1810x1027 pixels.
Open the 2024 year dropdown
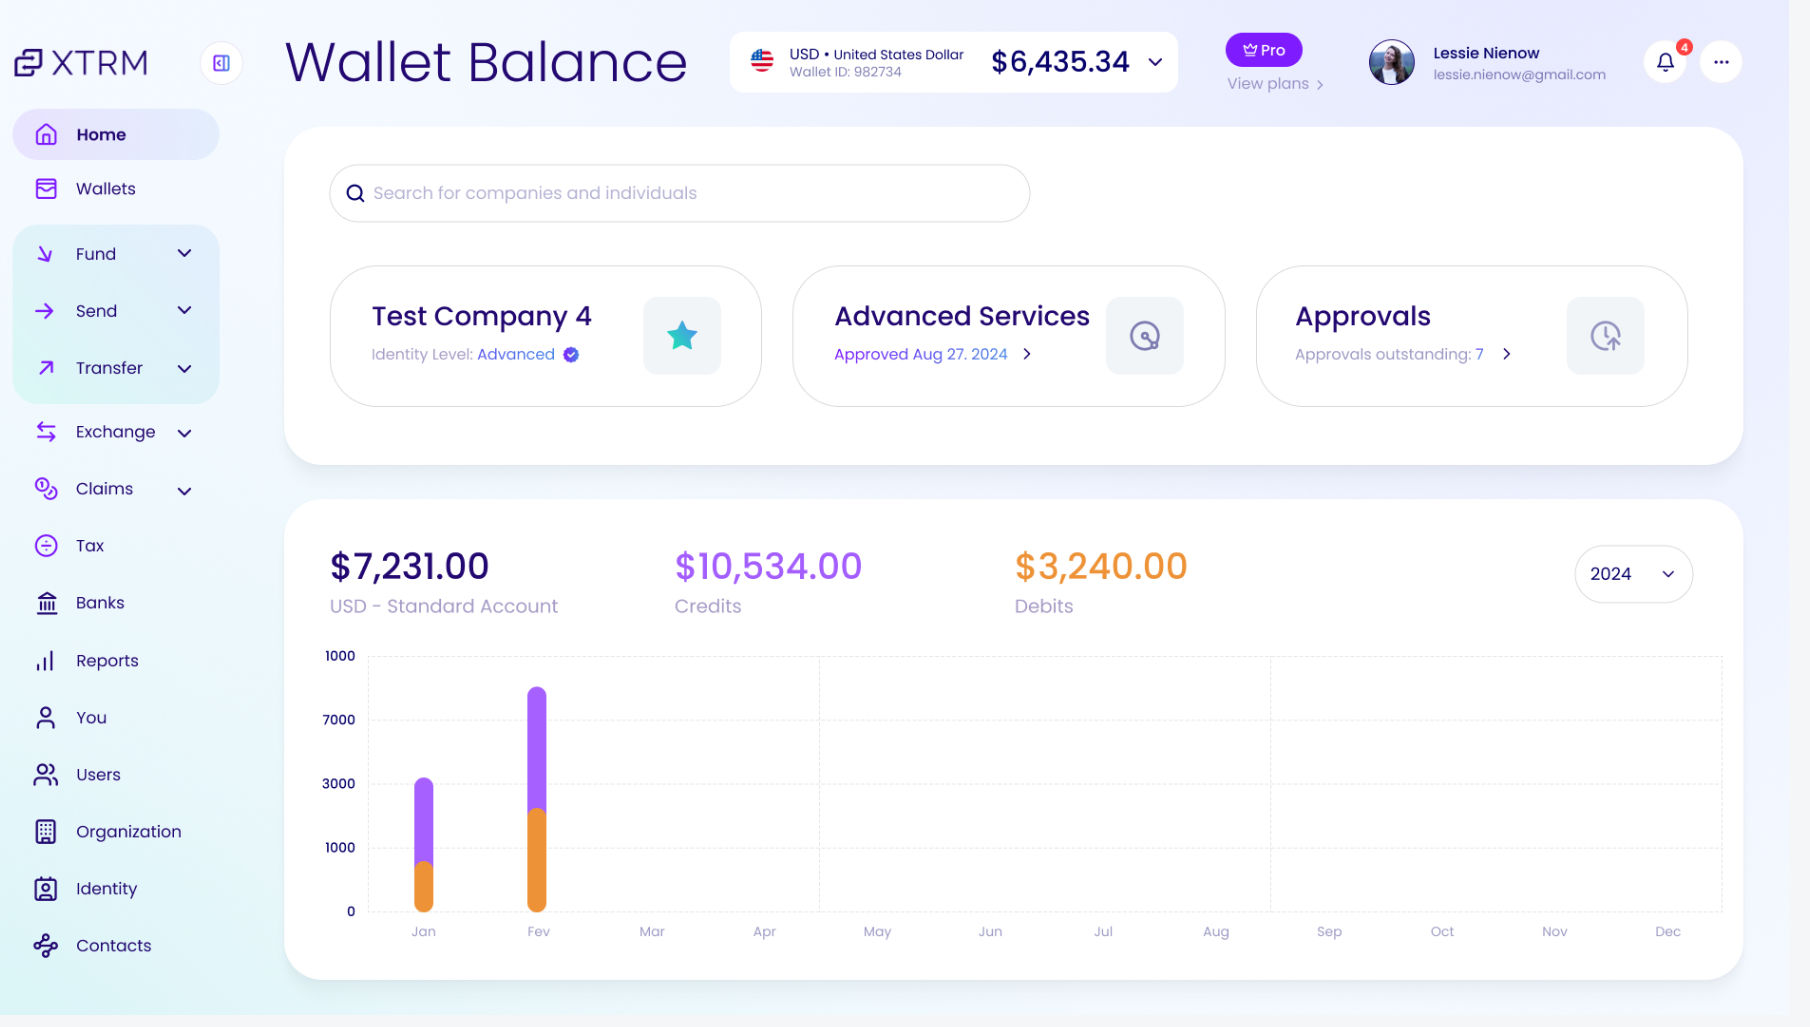coord(1633,574)
